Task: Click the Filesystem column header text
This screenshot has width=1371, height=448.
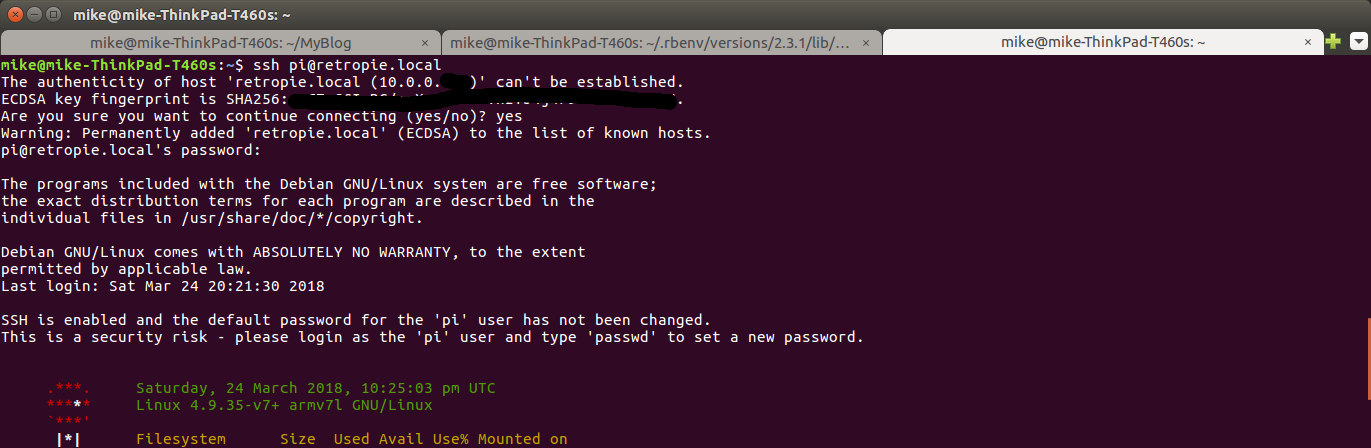Action: click(181, 439)
